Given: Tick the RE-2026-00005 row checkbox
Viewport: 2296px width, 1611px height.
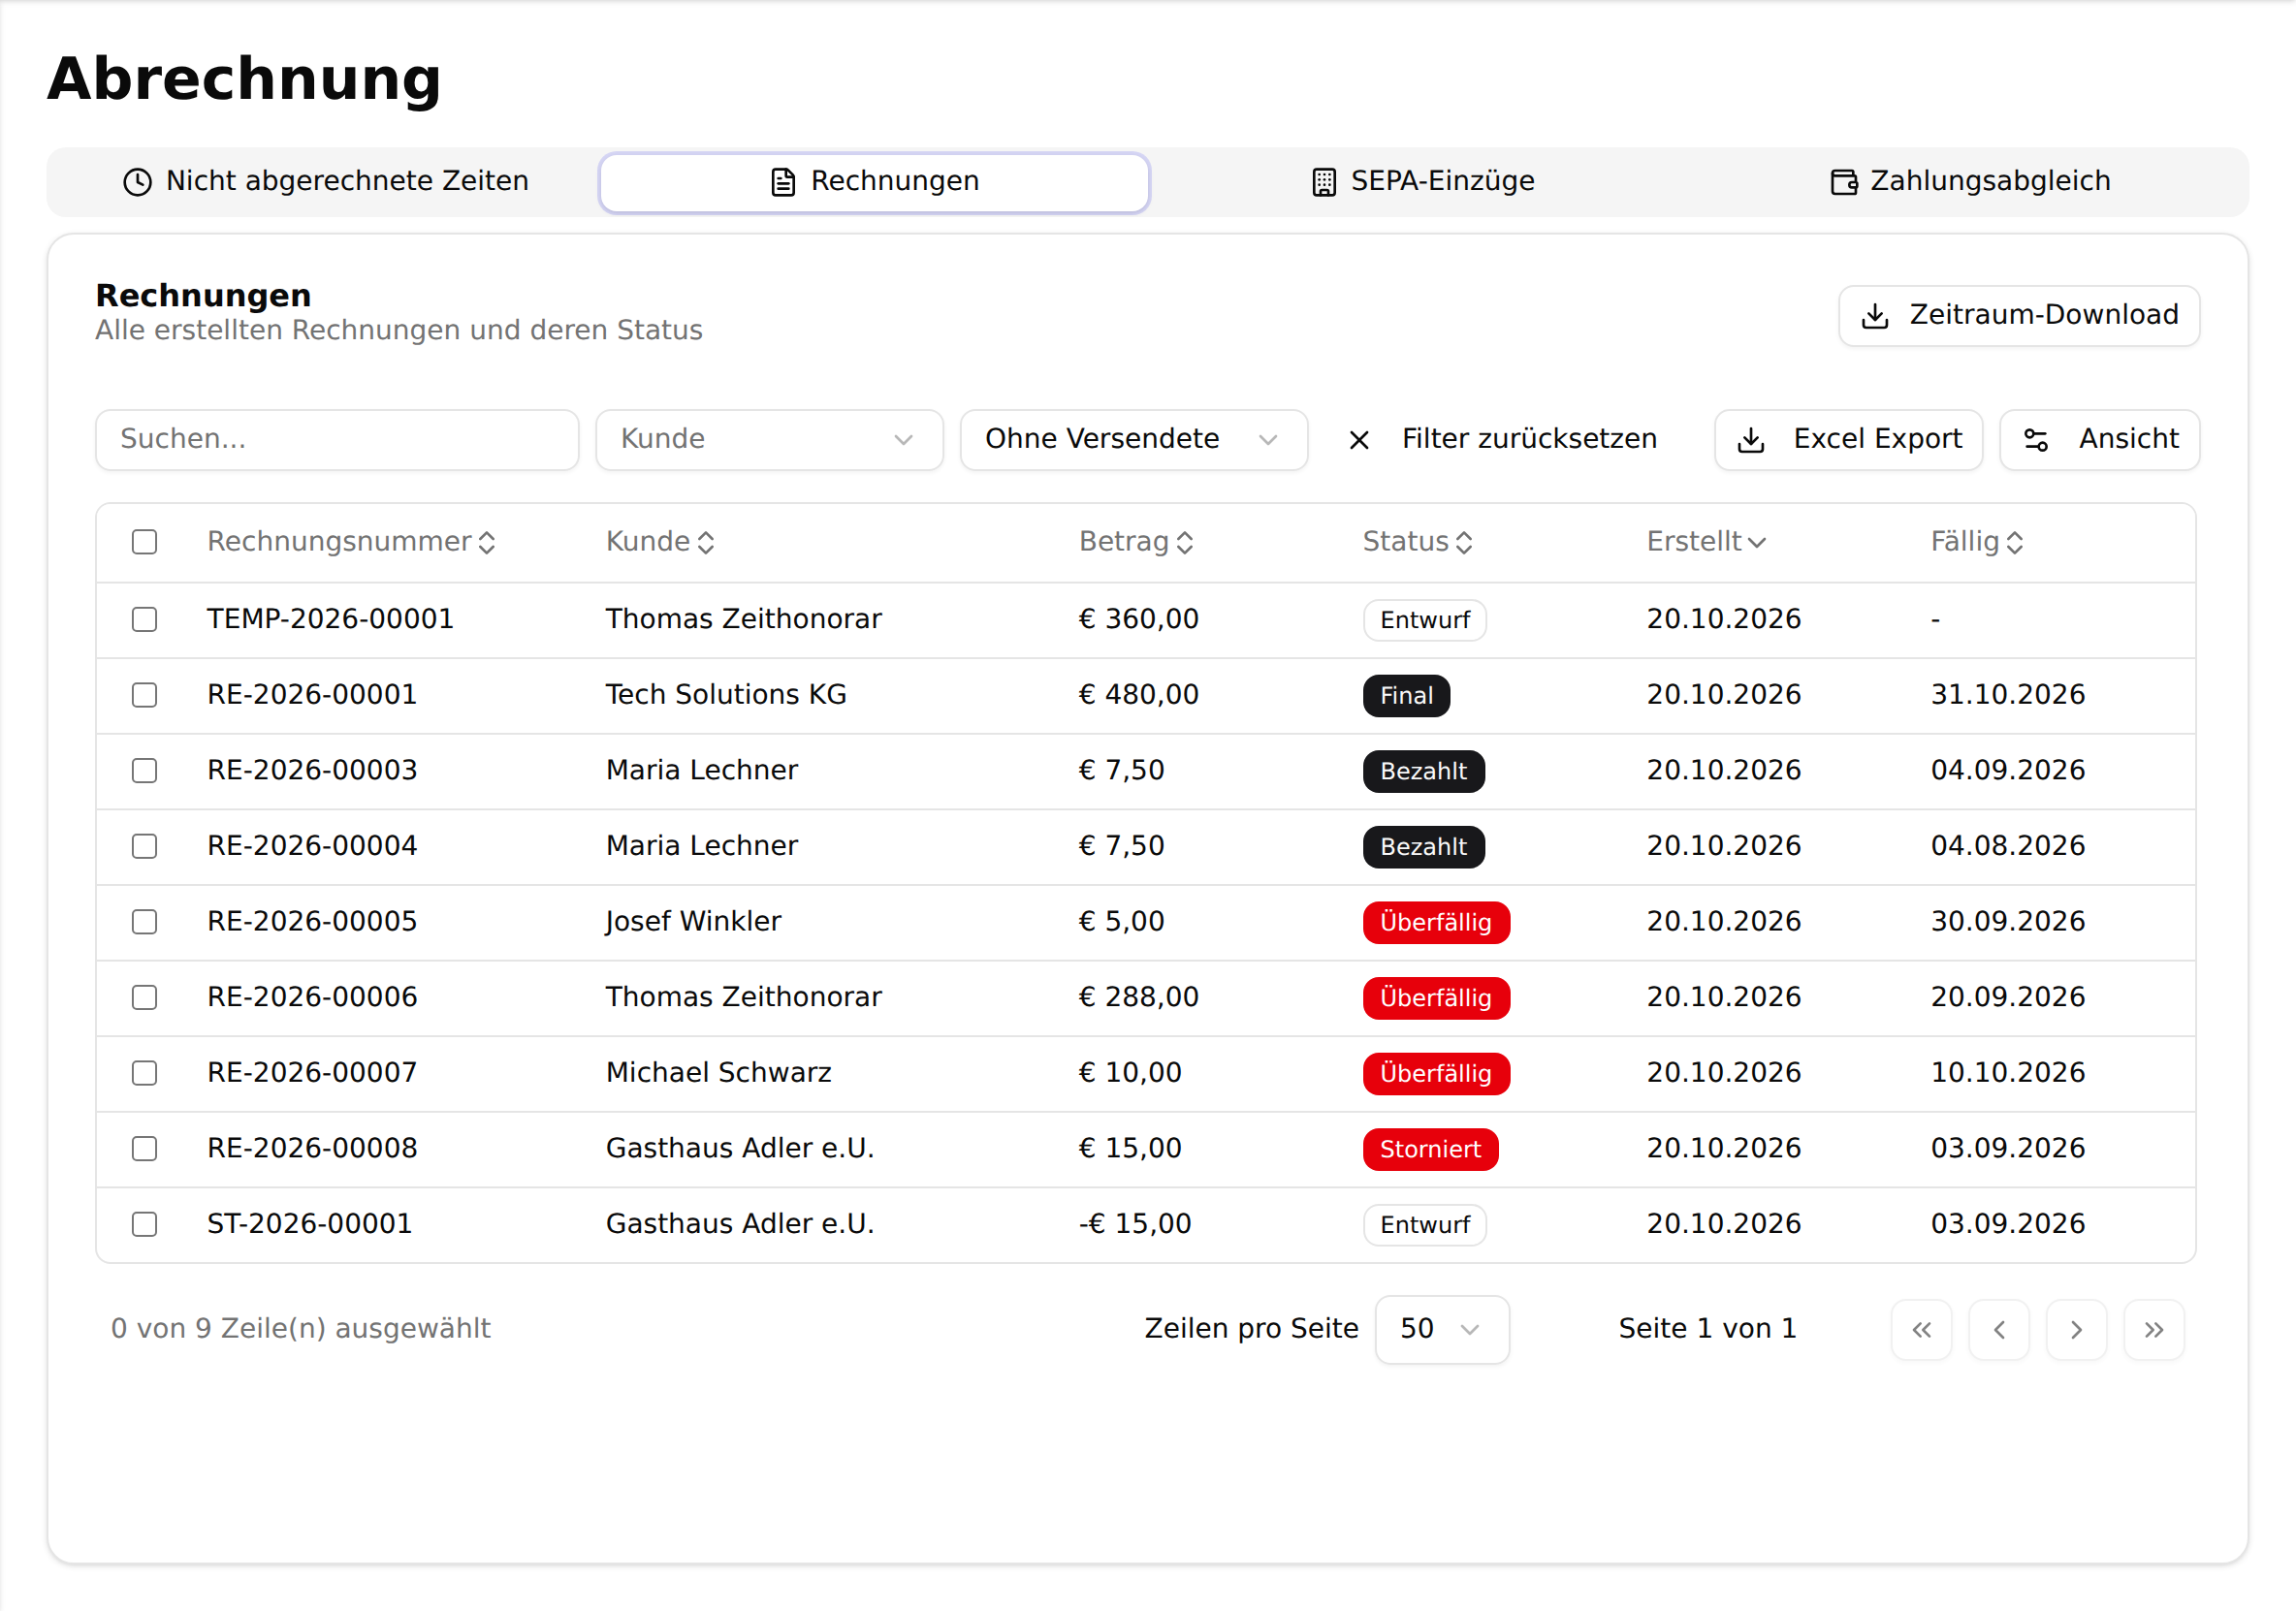Looking at the screenshot, I should [x=145, y=922].
